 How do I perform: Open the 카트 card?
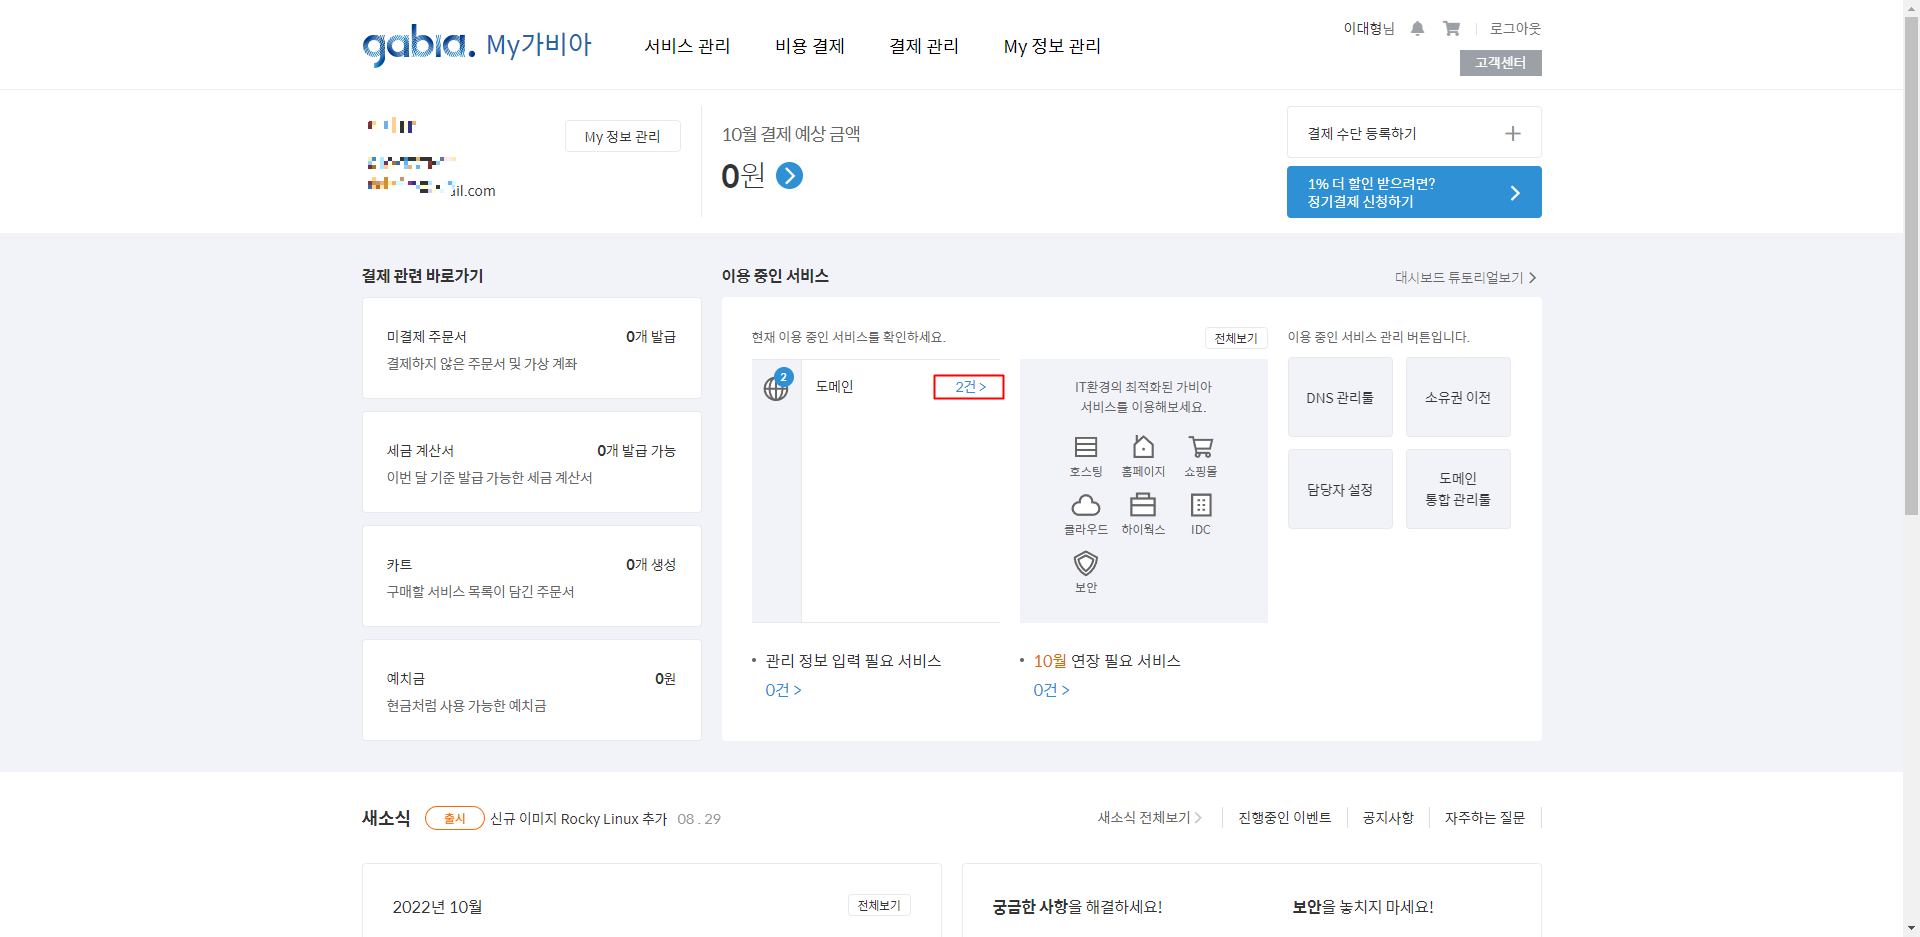pyautogui.click(x=532, y=576)
